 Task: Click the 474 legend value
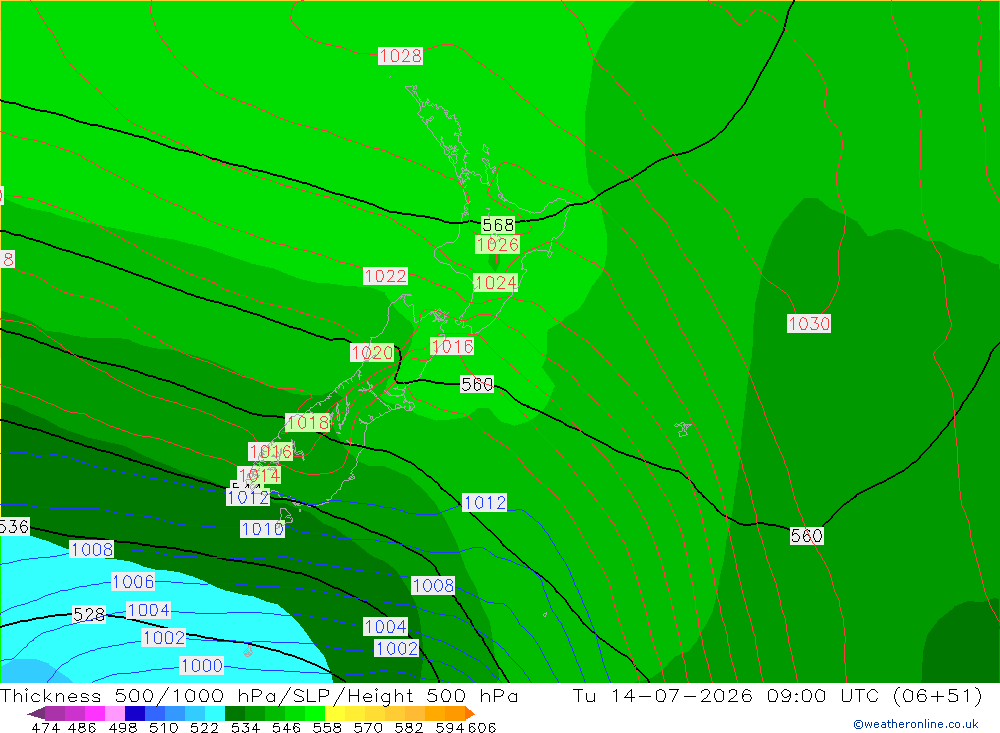(45, 728)
